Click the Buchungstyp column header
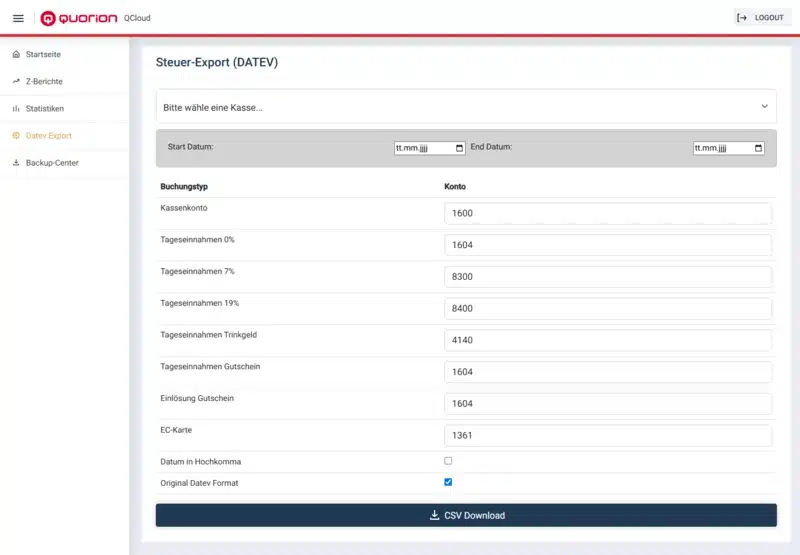 (184, 187)
